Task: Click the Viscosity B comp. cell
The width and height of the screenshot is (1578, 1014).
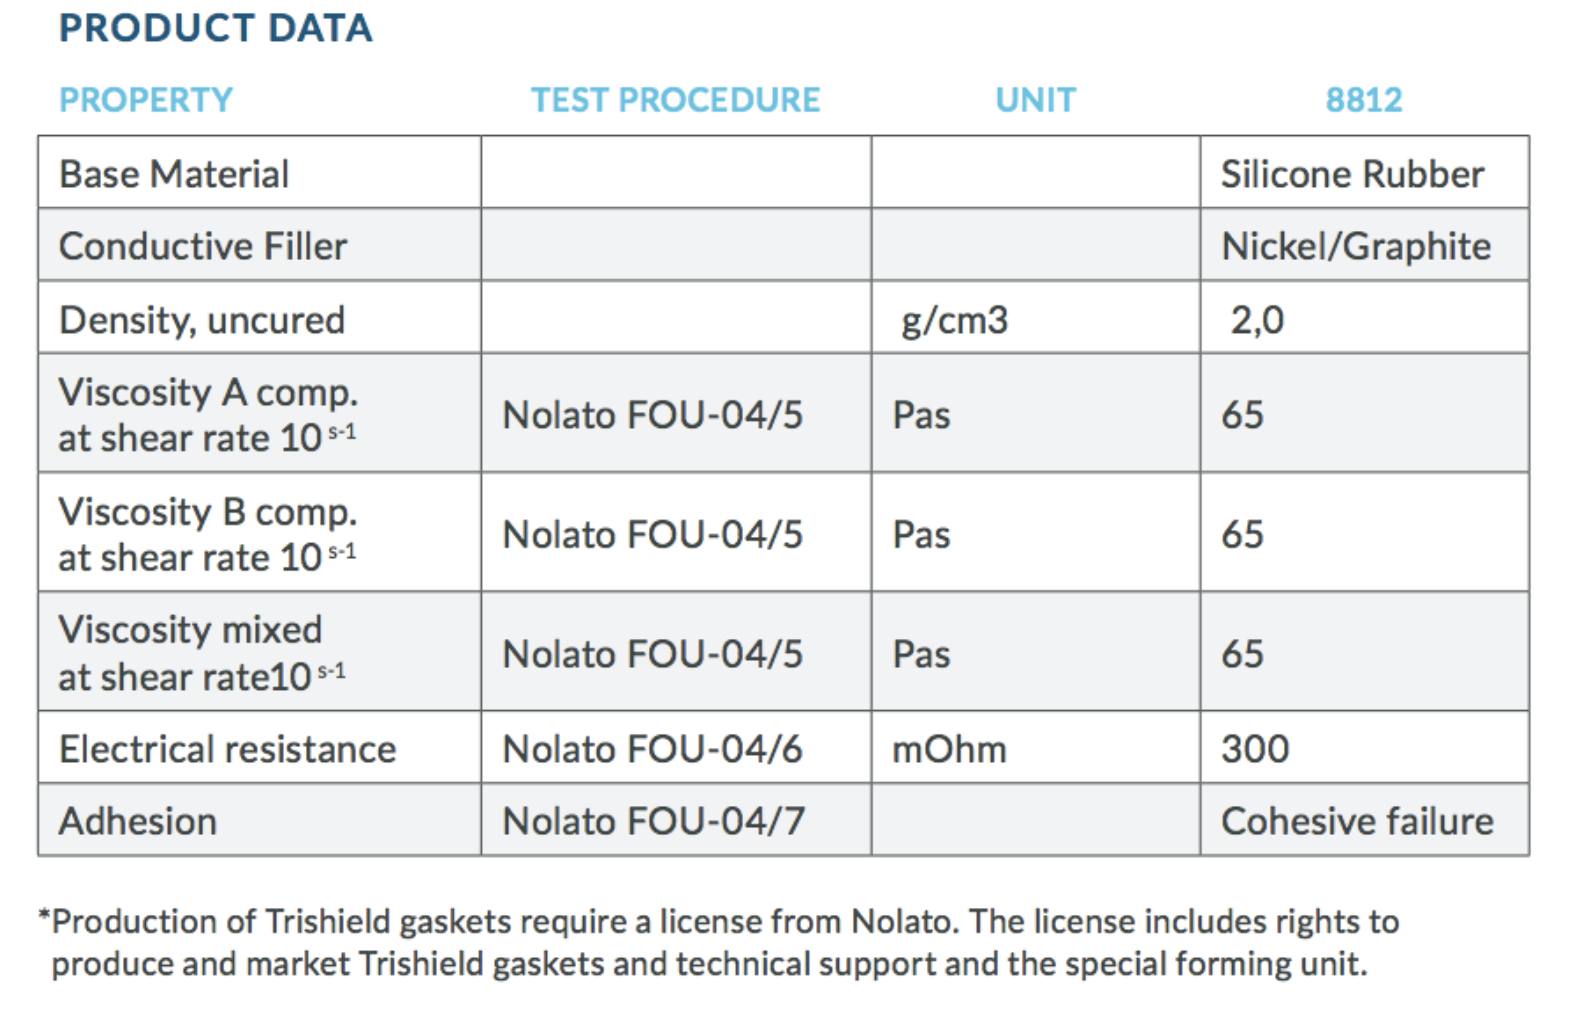Action: pos(260,532)
